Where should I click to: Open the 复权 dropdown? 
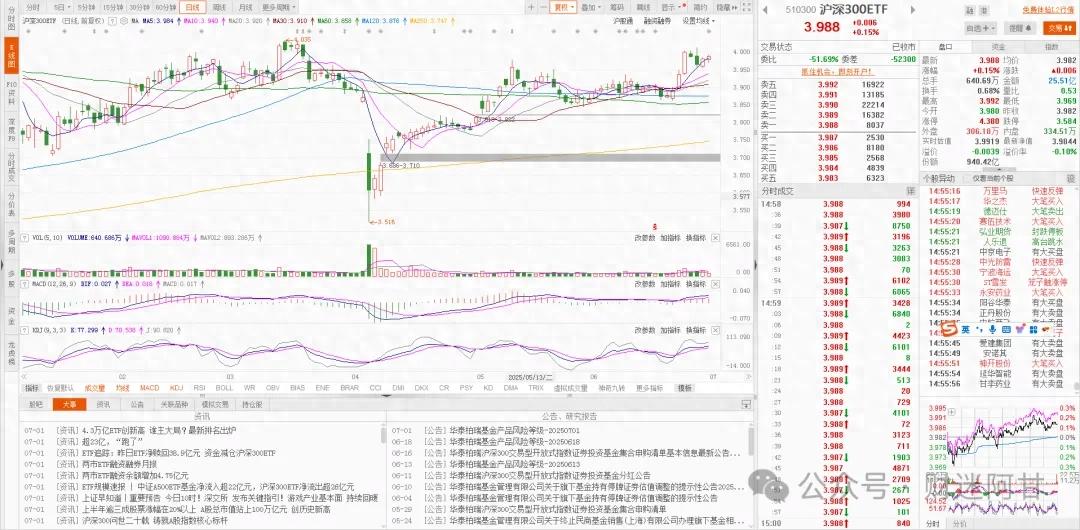[564, 7]
